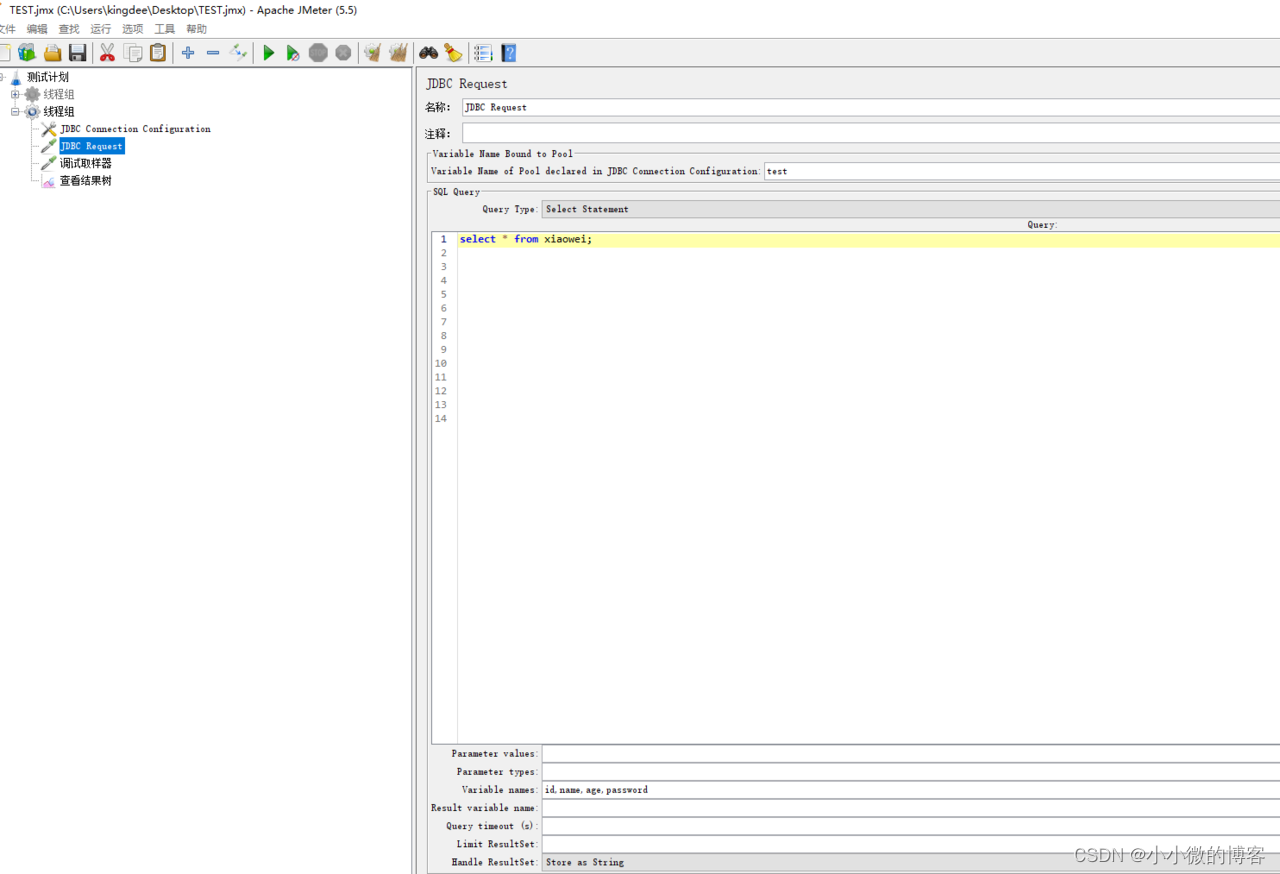1280x874 pixels.
Task: Open the Query Type Select Statement dropdown
Action: (910, 209)
